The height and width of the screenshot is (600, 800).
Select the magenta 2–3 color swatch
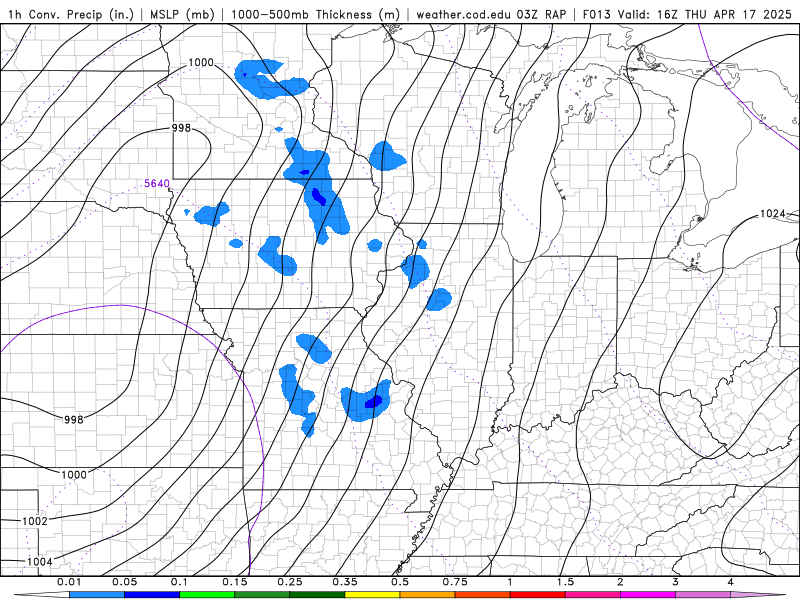pos(648,595)
